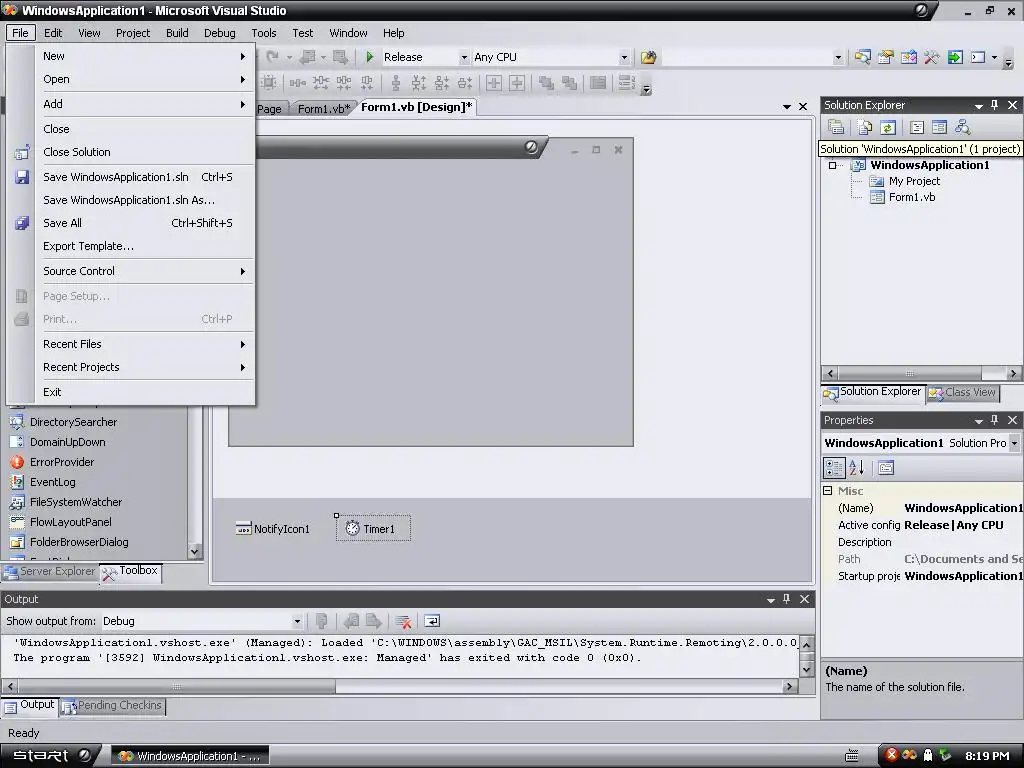
Task: Open the Show output from Debug dropdown
Action: tap(296, 621)
